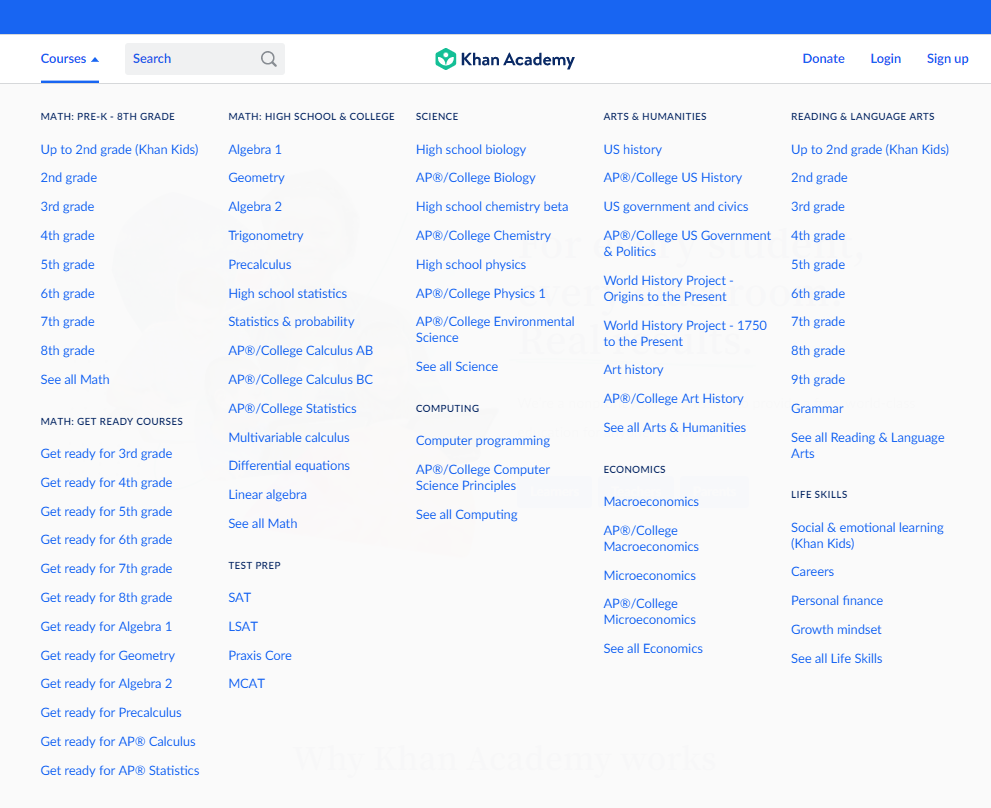Open 9th grade reading
991x808 pixels.
[x=818, y=380]
